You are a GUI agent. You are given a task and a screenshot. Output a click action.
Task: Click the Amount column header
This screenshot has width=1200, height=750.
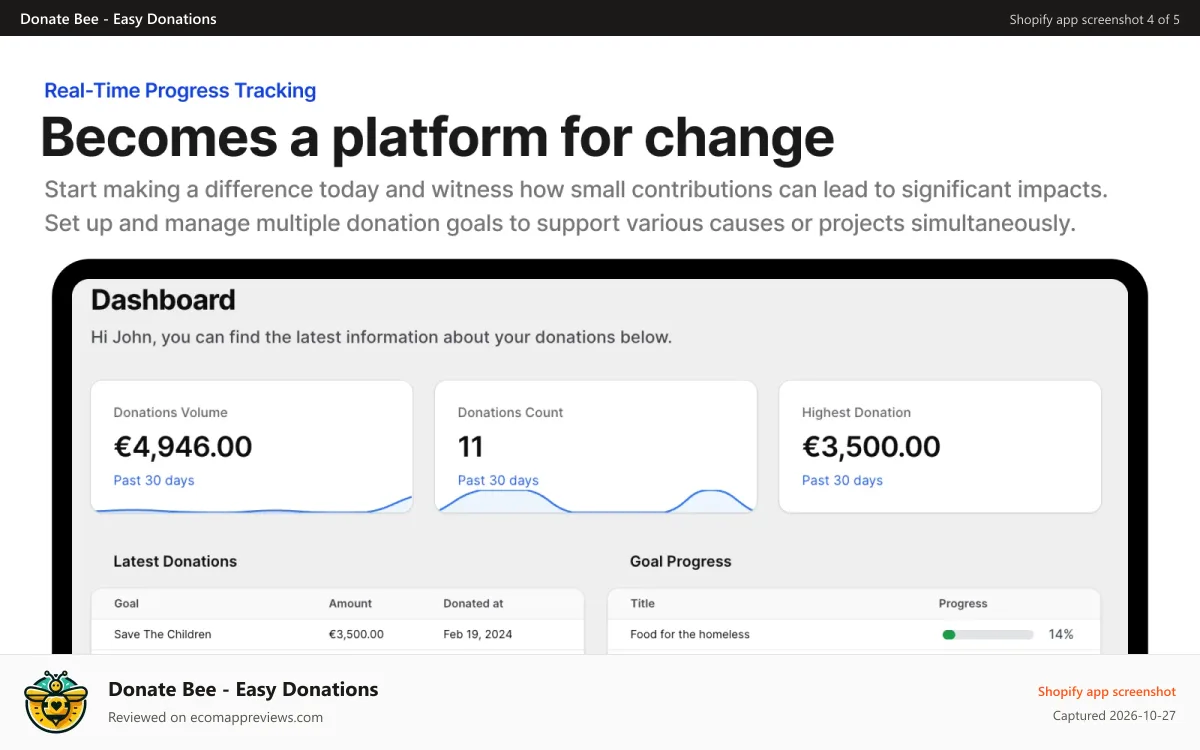pos(350,604)
